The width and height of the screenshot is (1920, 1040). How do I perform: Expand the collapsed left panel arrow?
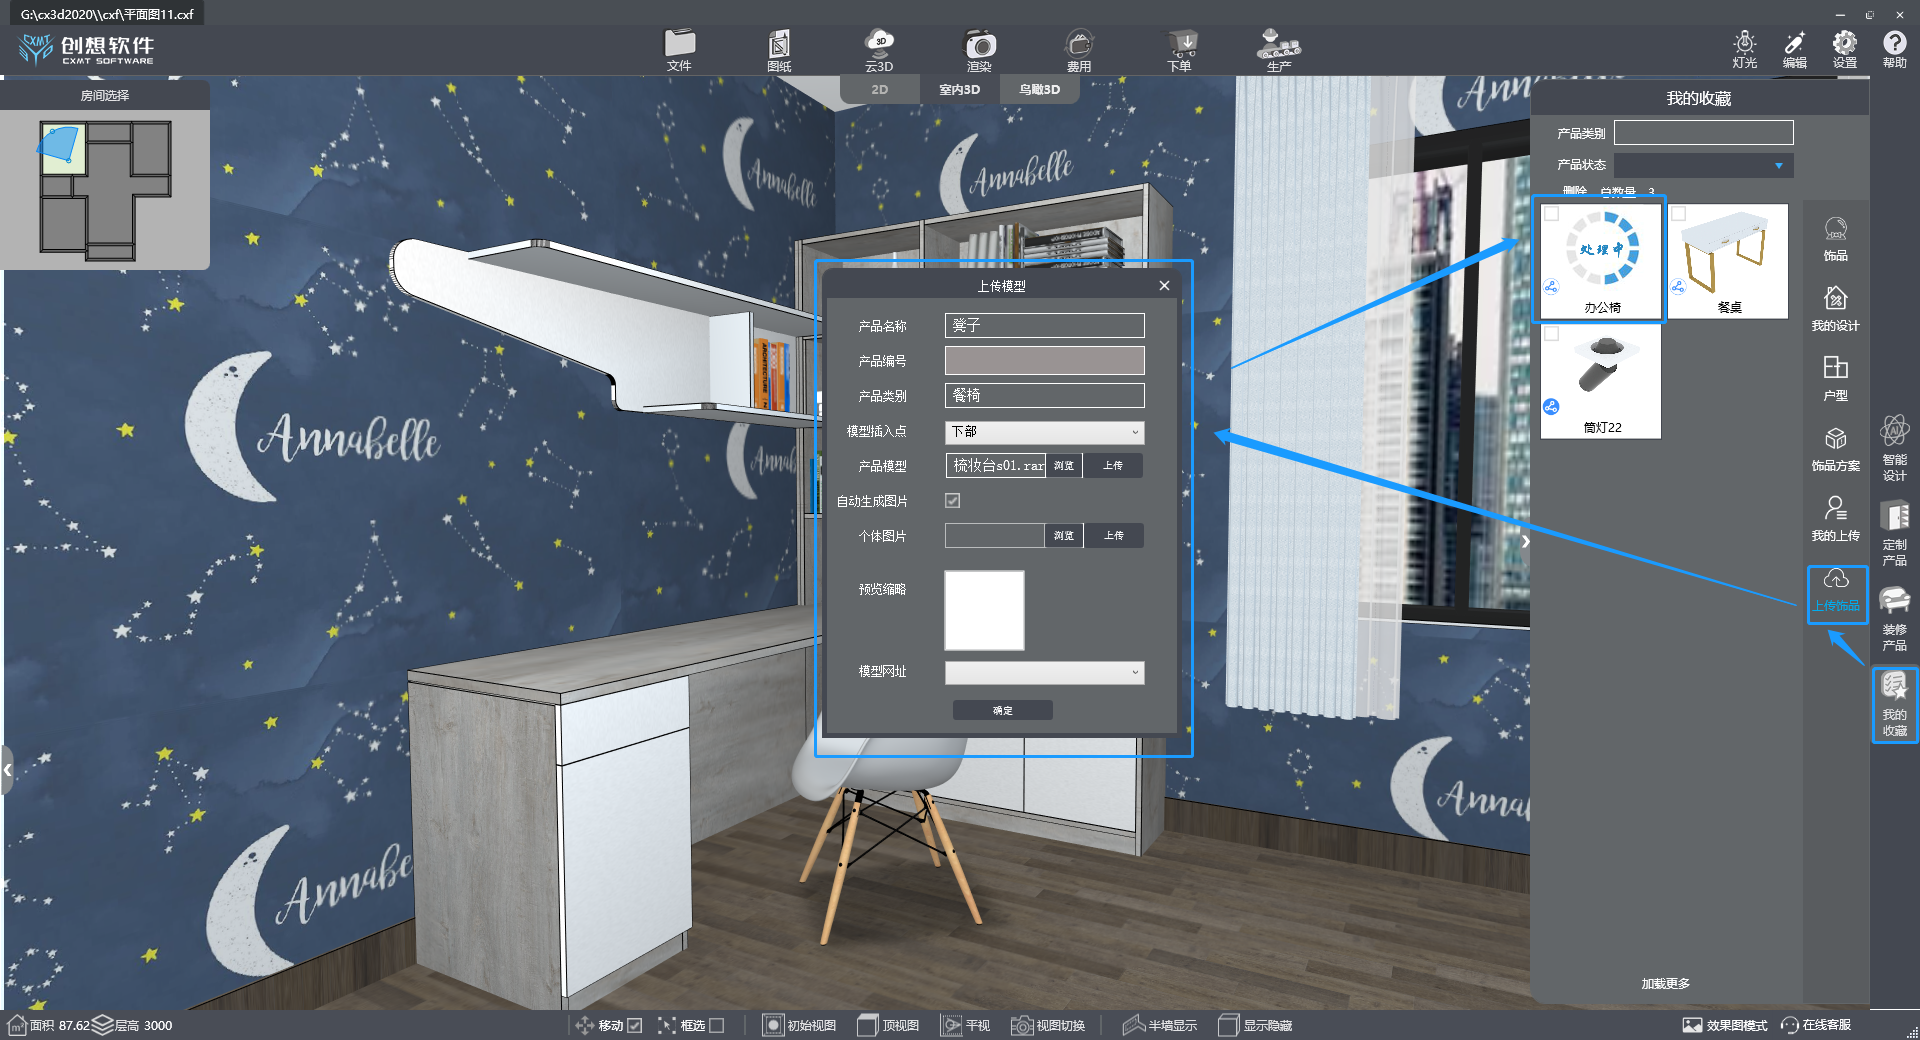pos(7,769)
